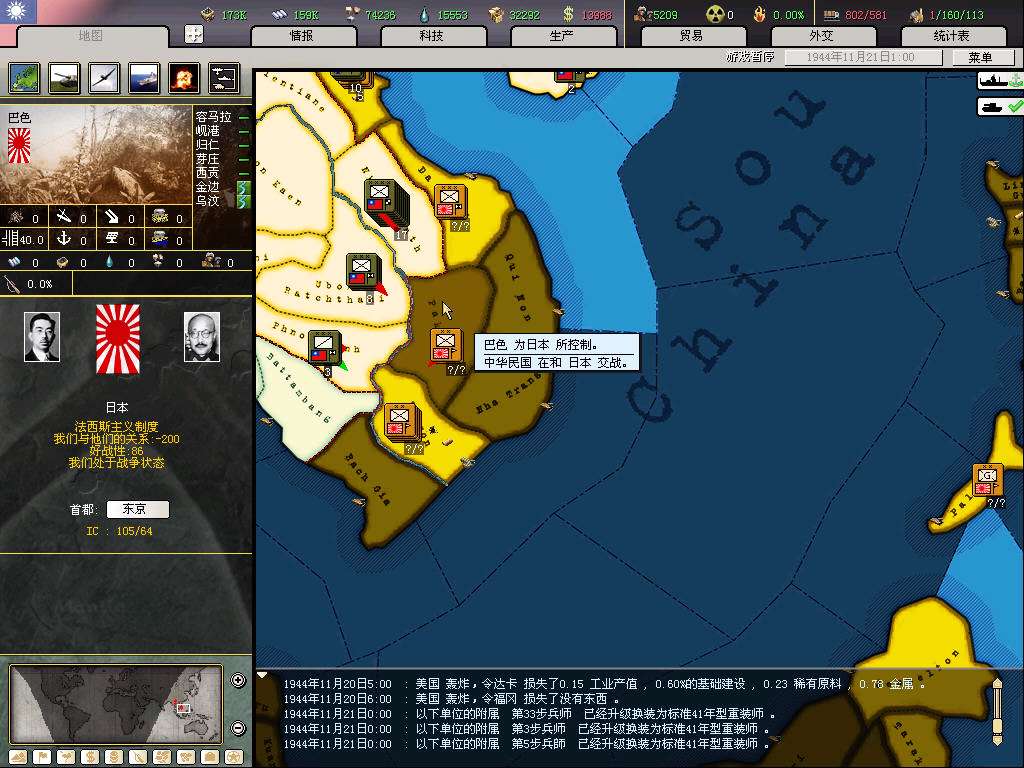The width and height of the screenshot is (1024, 768).
Task: Click the crosshair center-map icon
Action: click(194, 34)
